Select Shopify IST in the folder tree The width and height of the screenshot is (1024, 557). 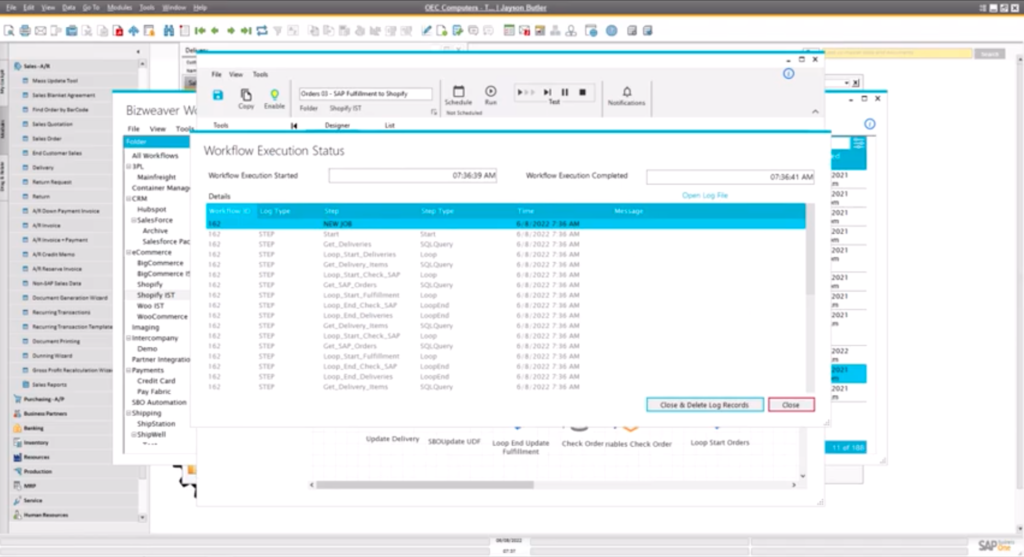(155, 295)
